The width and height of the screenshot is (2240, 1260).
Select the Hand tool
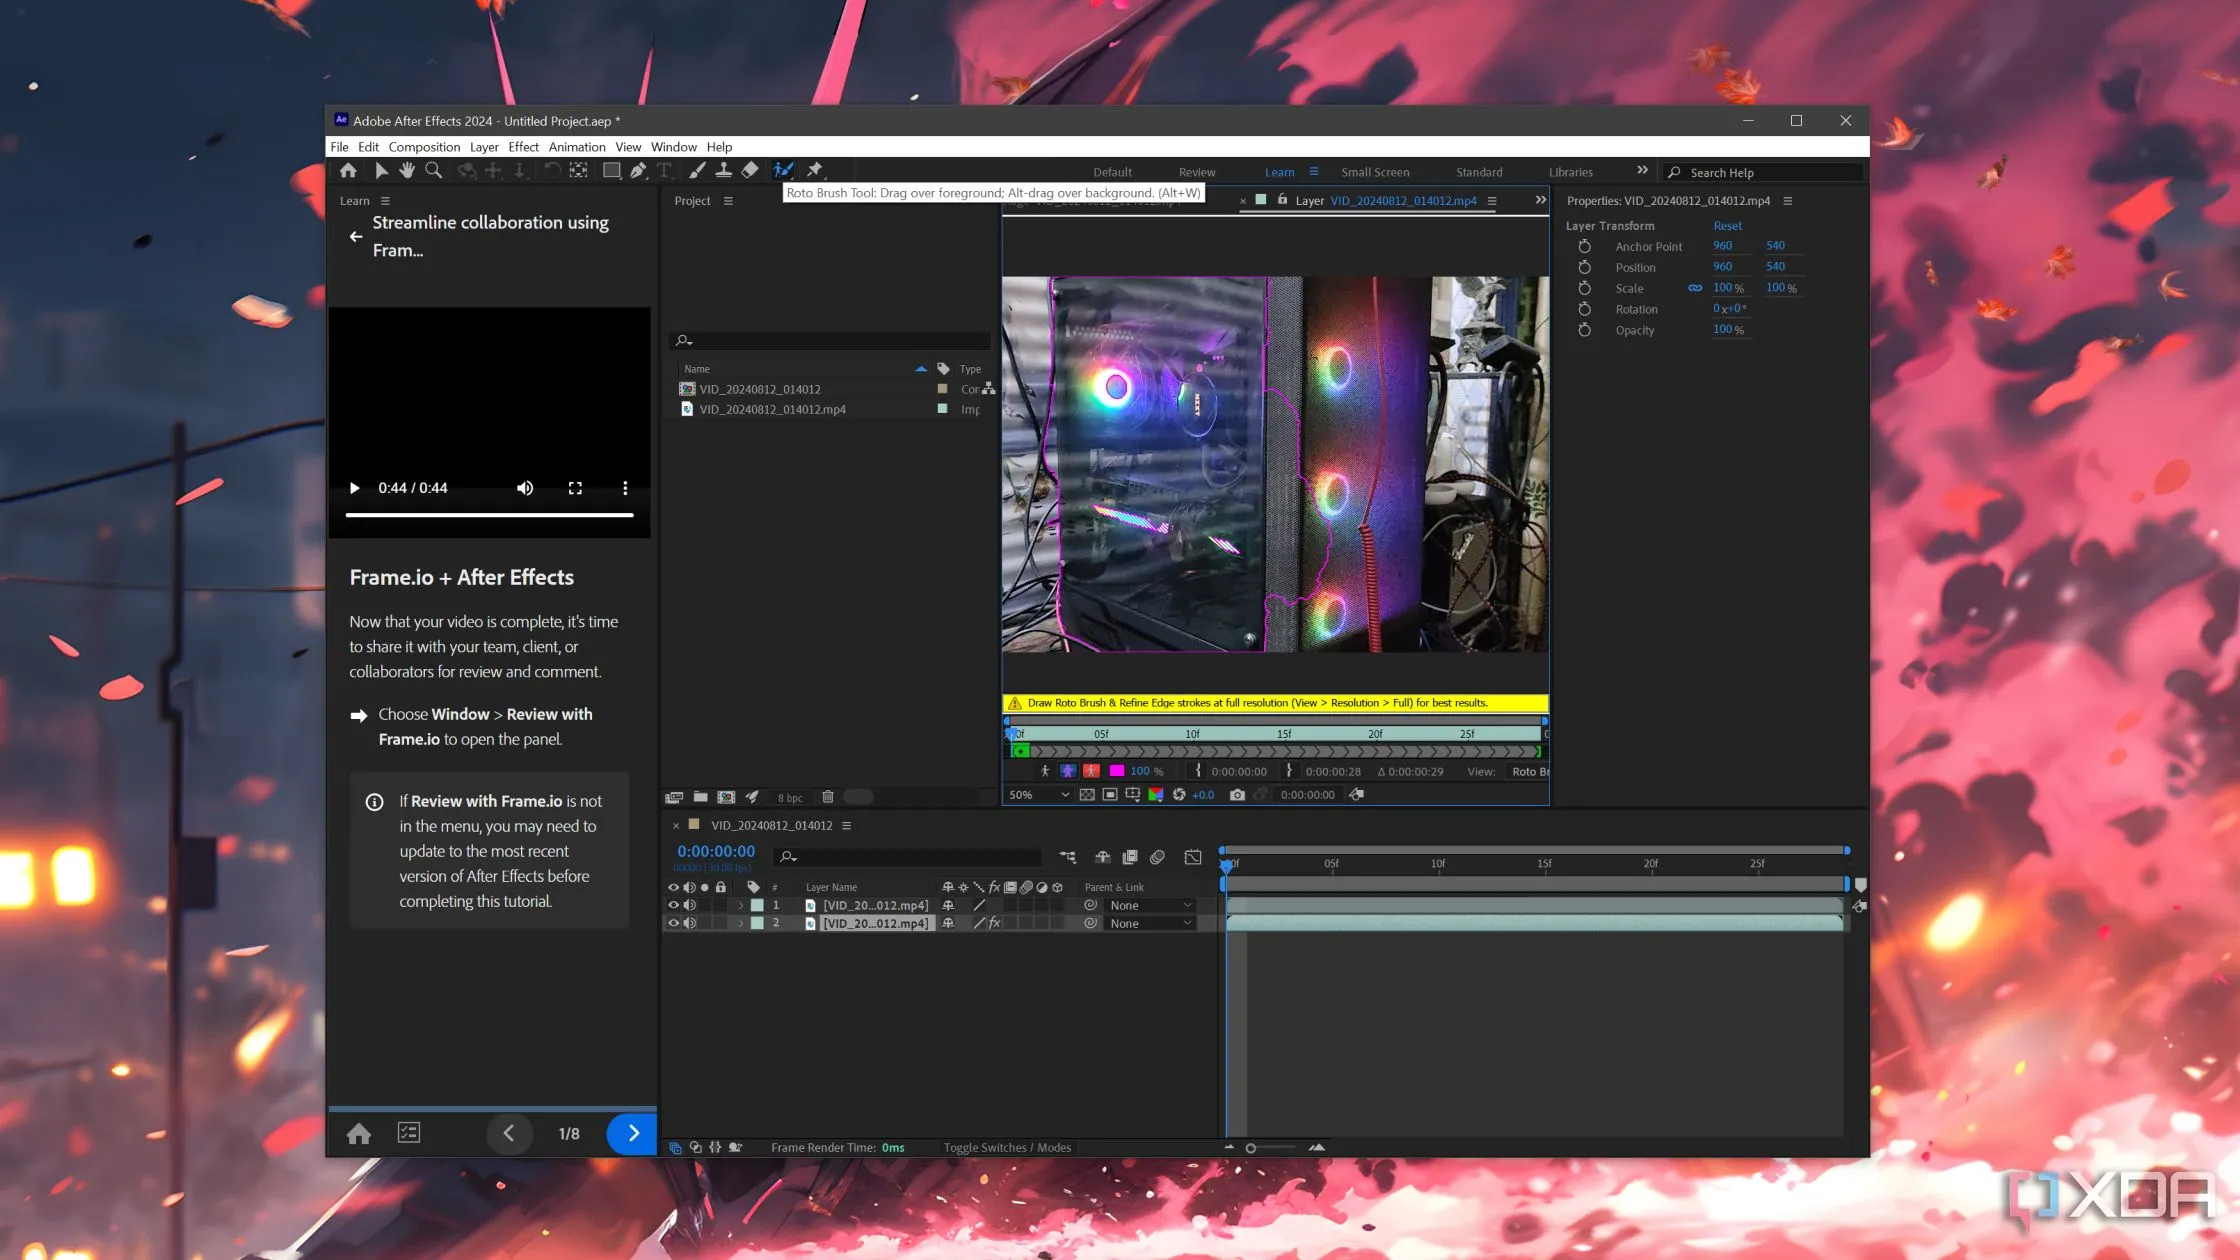407,171
